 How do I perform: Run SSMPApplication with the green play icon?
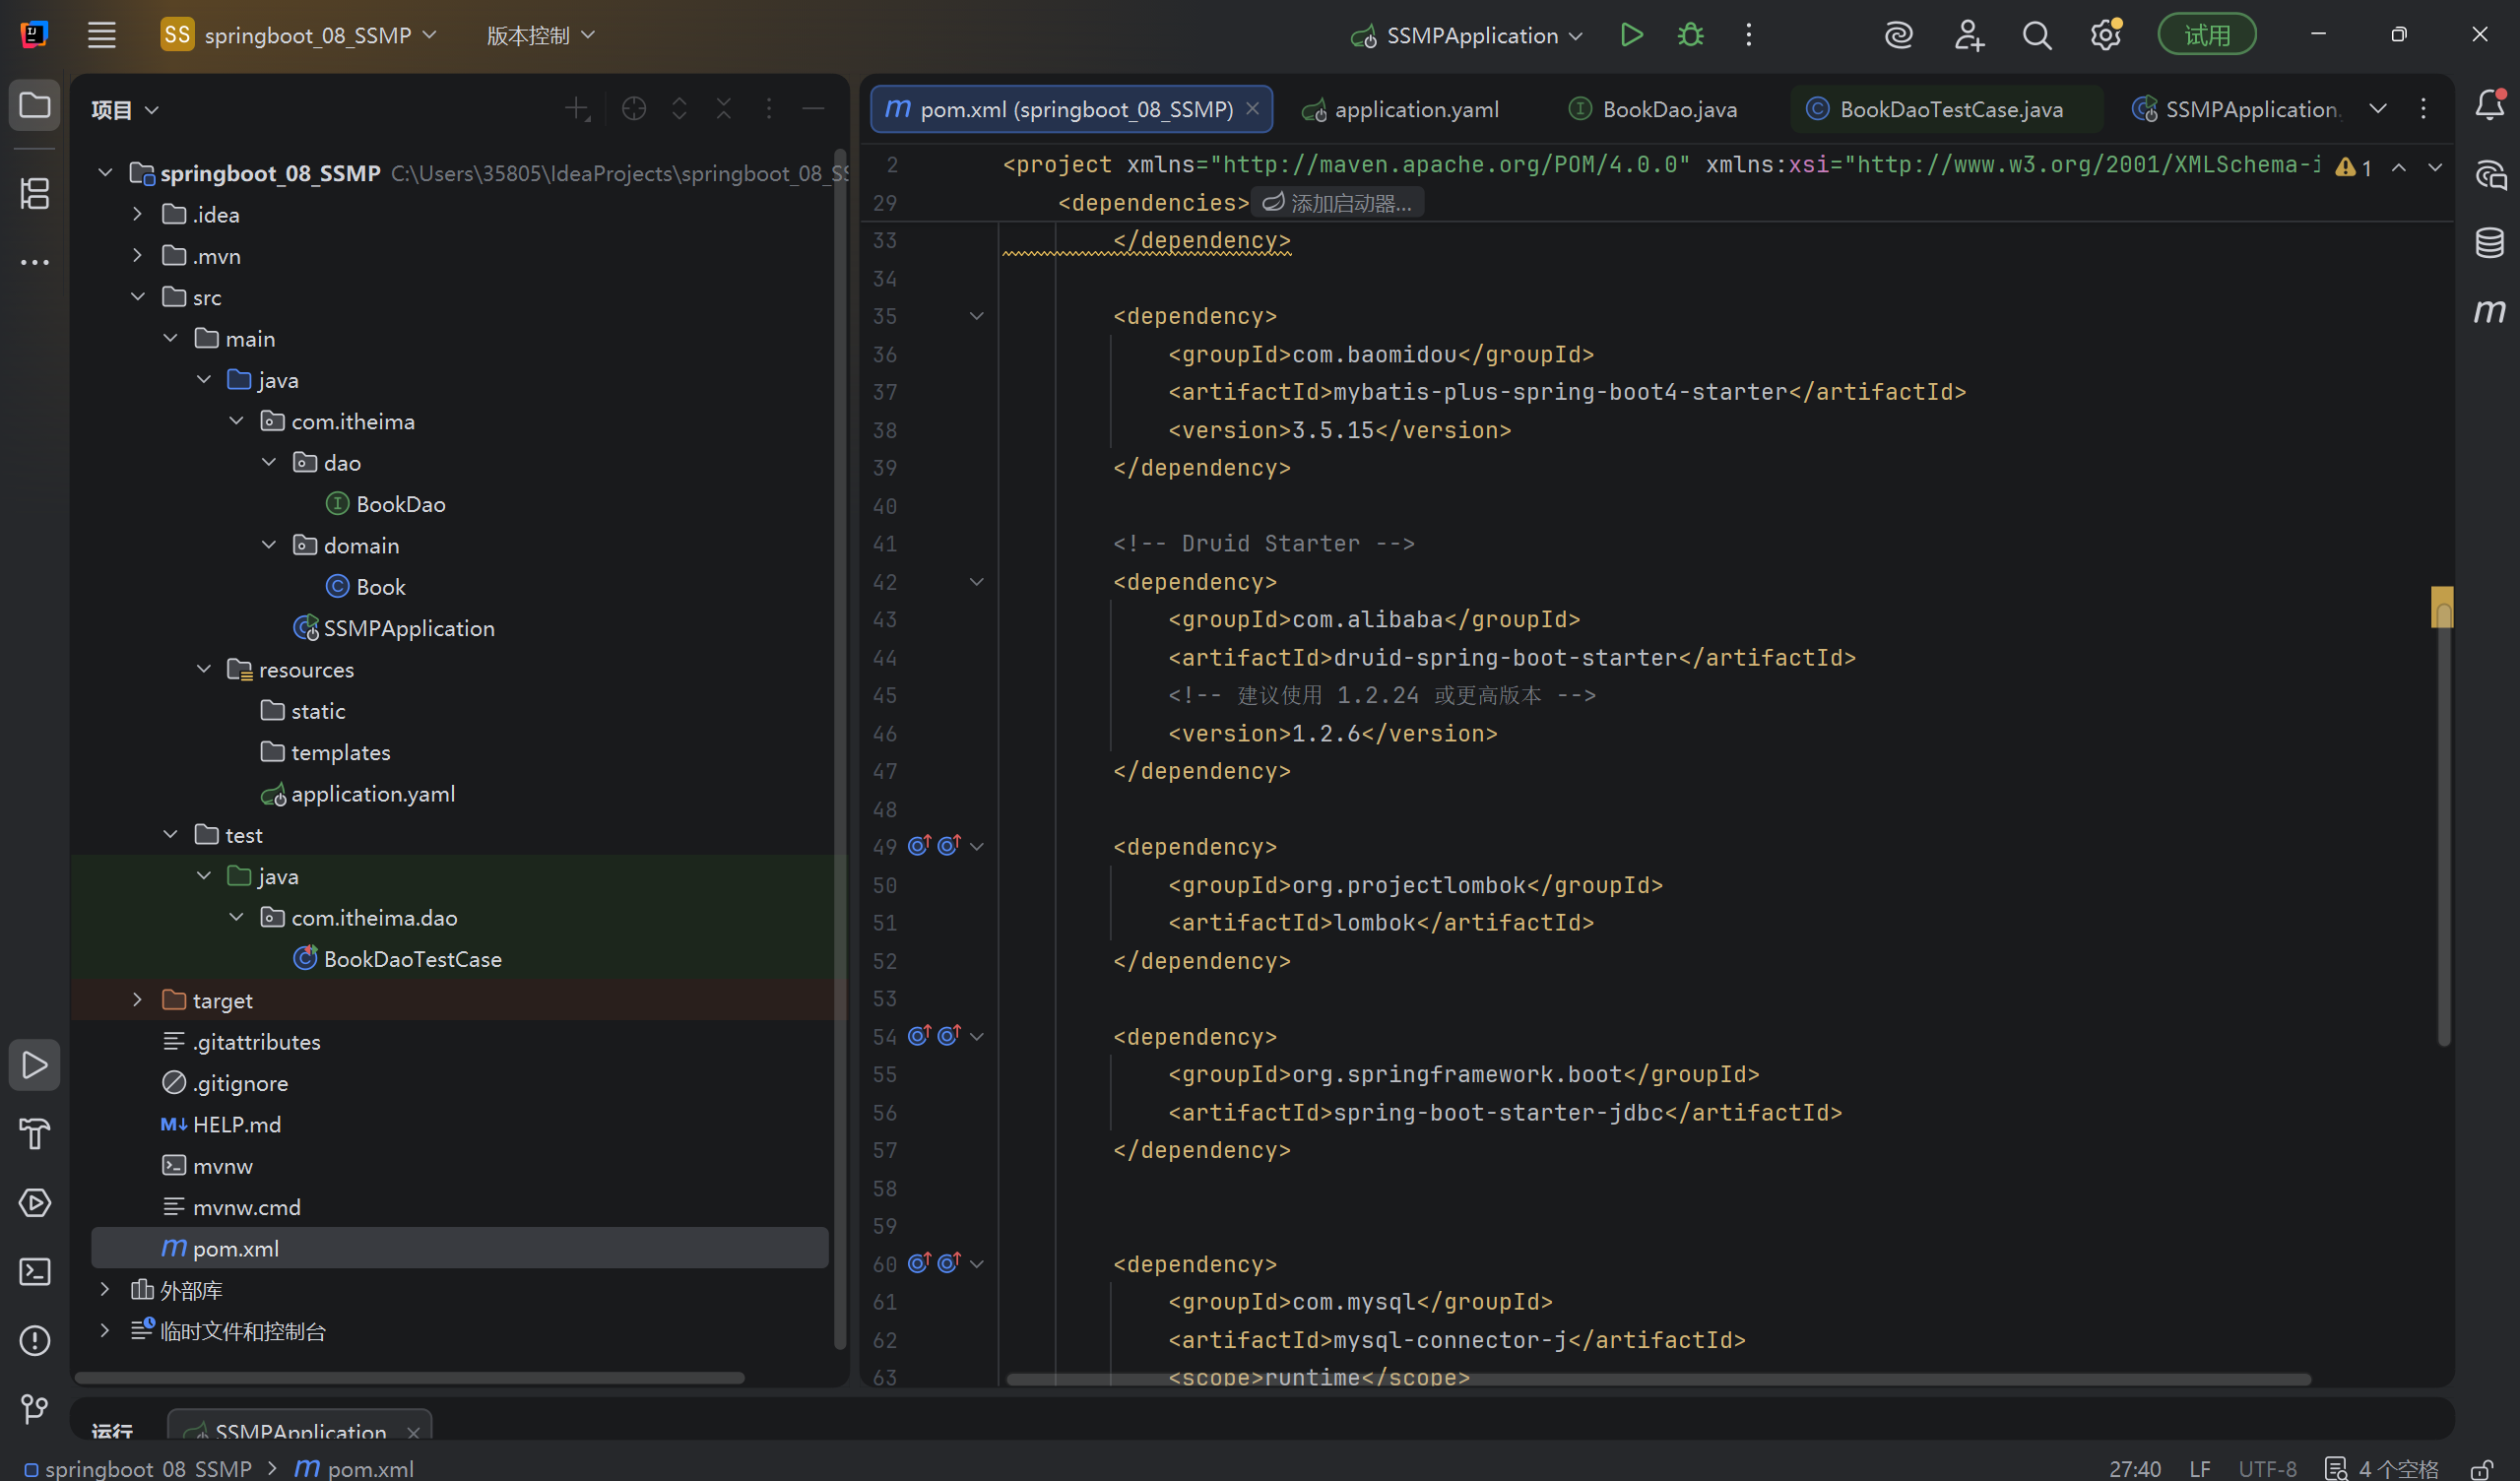1631,35
